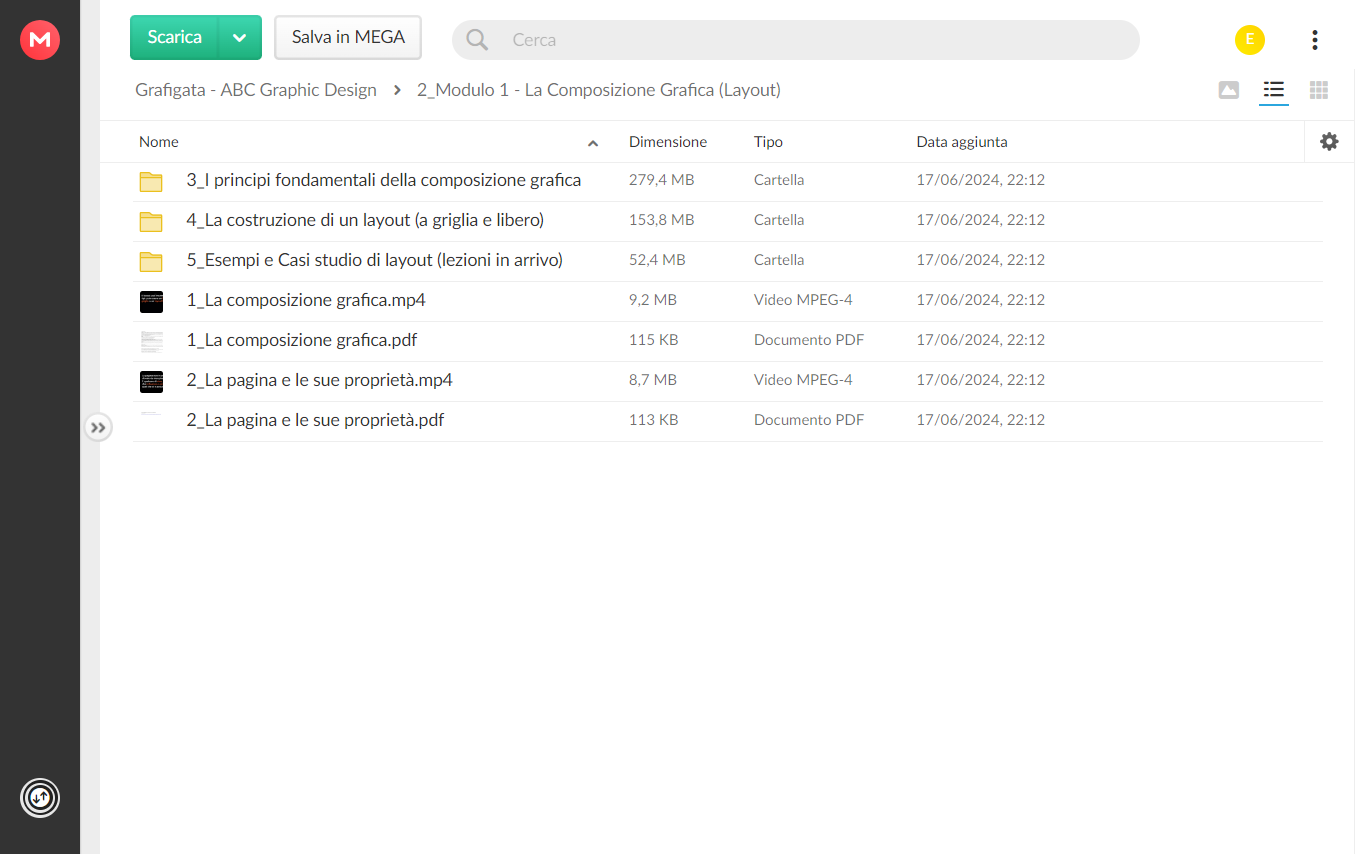Click the Salva in MEGA button
1355x854 pixels.
click(348, 38)
